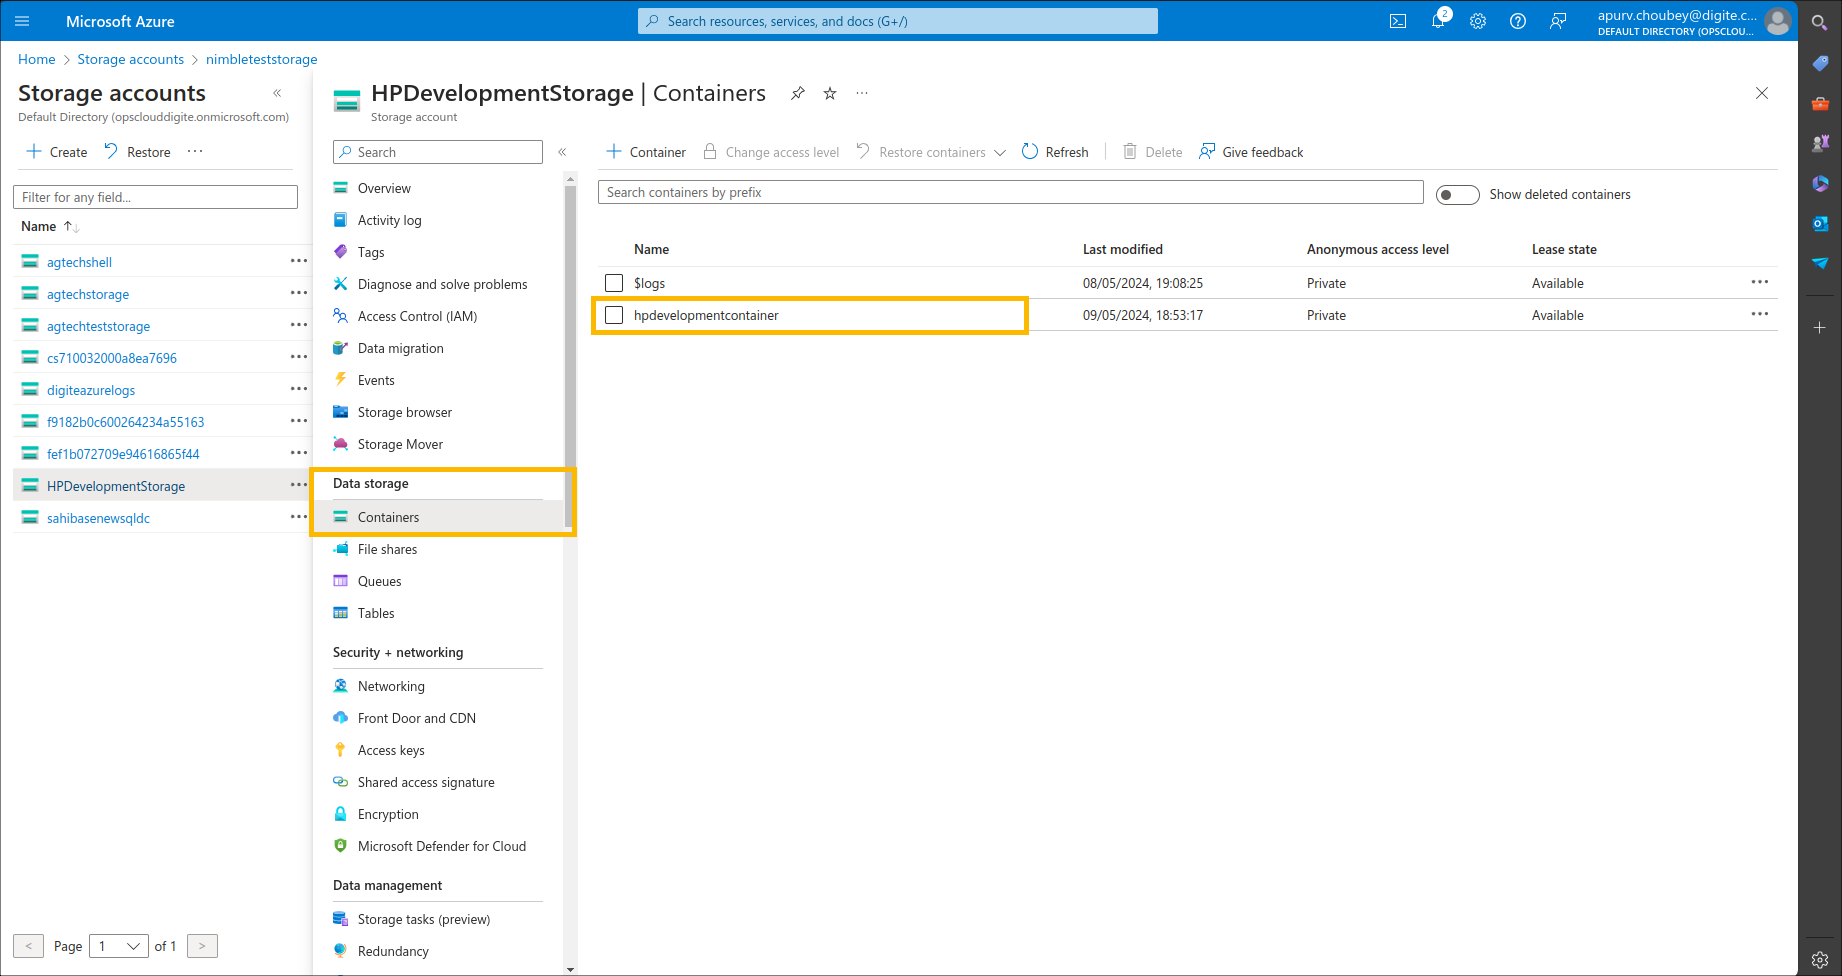Toggle Show deleted containers
The height and width of the screenshot is (976, 1842).
coord(1457,194)
